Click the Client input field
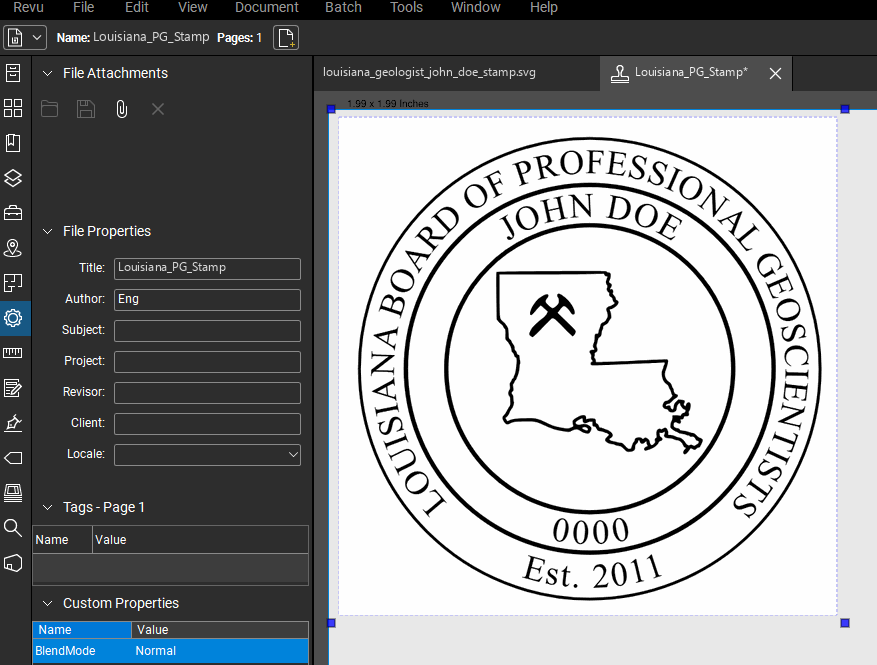Viewport: 877px width, 665px height. click(208, 424)
